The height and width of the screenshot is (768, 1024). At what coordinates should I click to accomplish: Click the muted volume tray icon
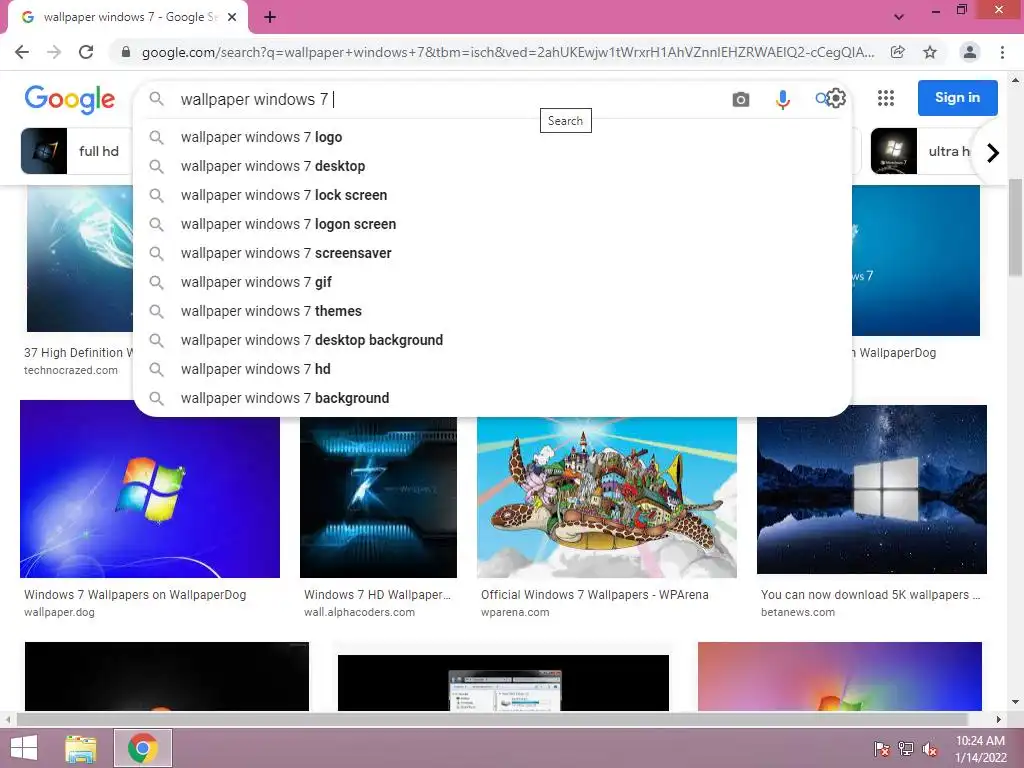click(930, 748)
